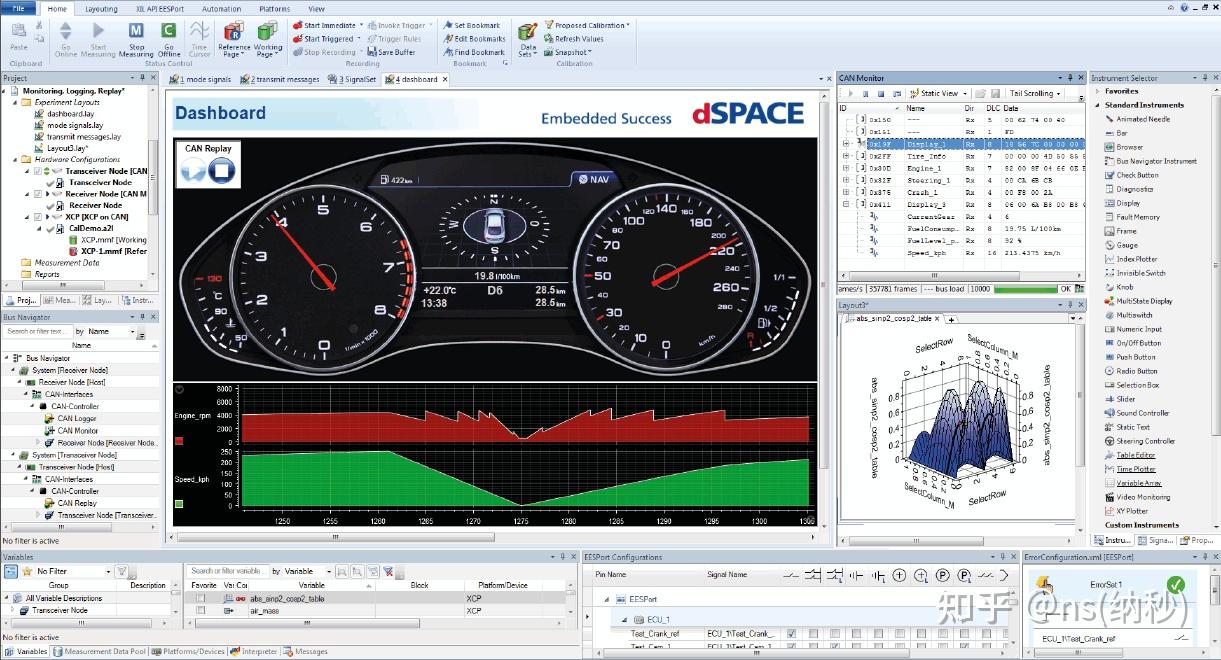The height and width of the screenshot is (660, 1221).
Task: Open the Reference Page icon
Action: (234, 32)
